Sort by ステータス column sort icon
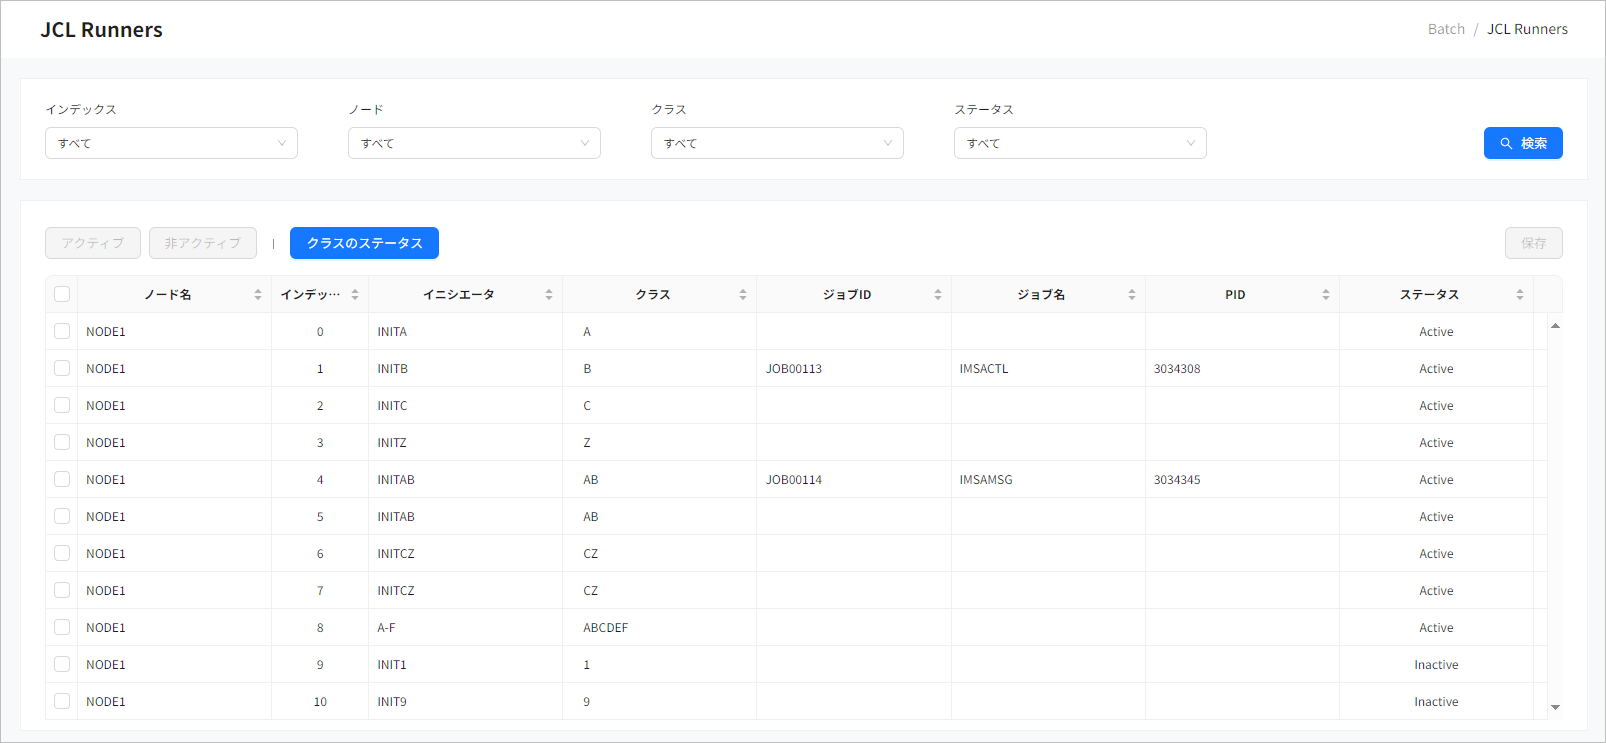Screen dimensions: 1606x743 click(x=1520, y=295)
